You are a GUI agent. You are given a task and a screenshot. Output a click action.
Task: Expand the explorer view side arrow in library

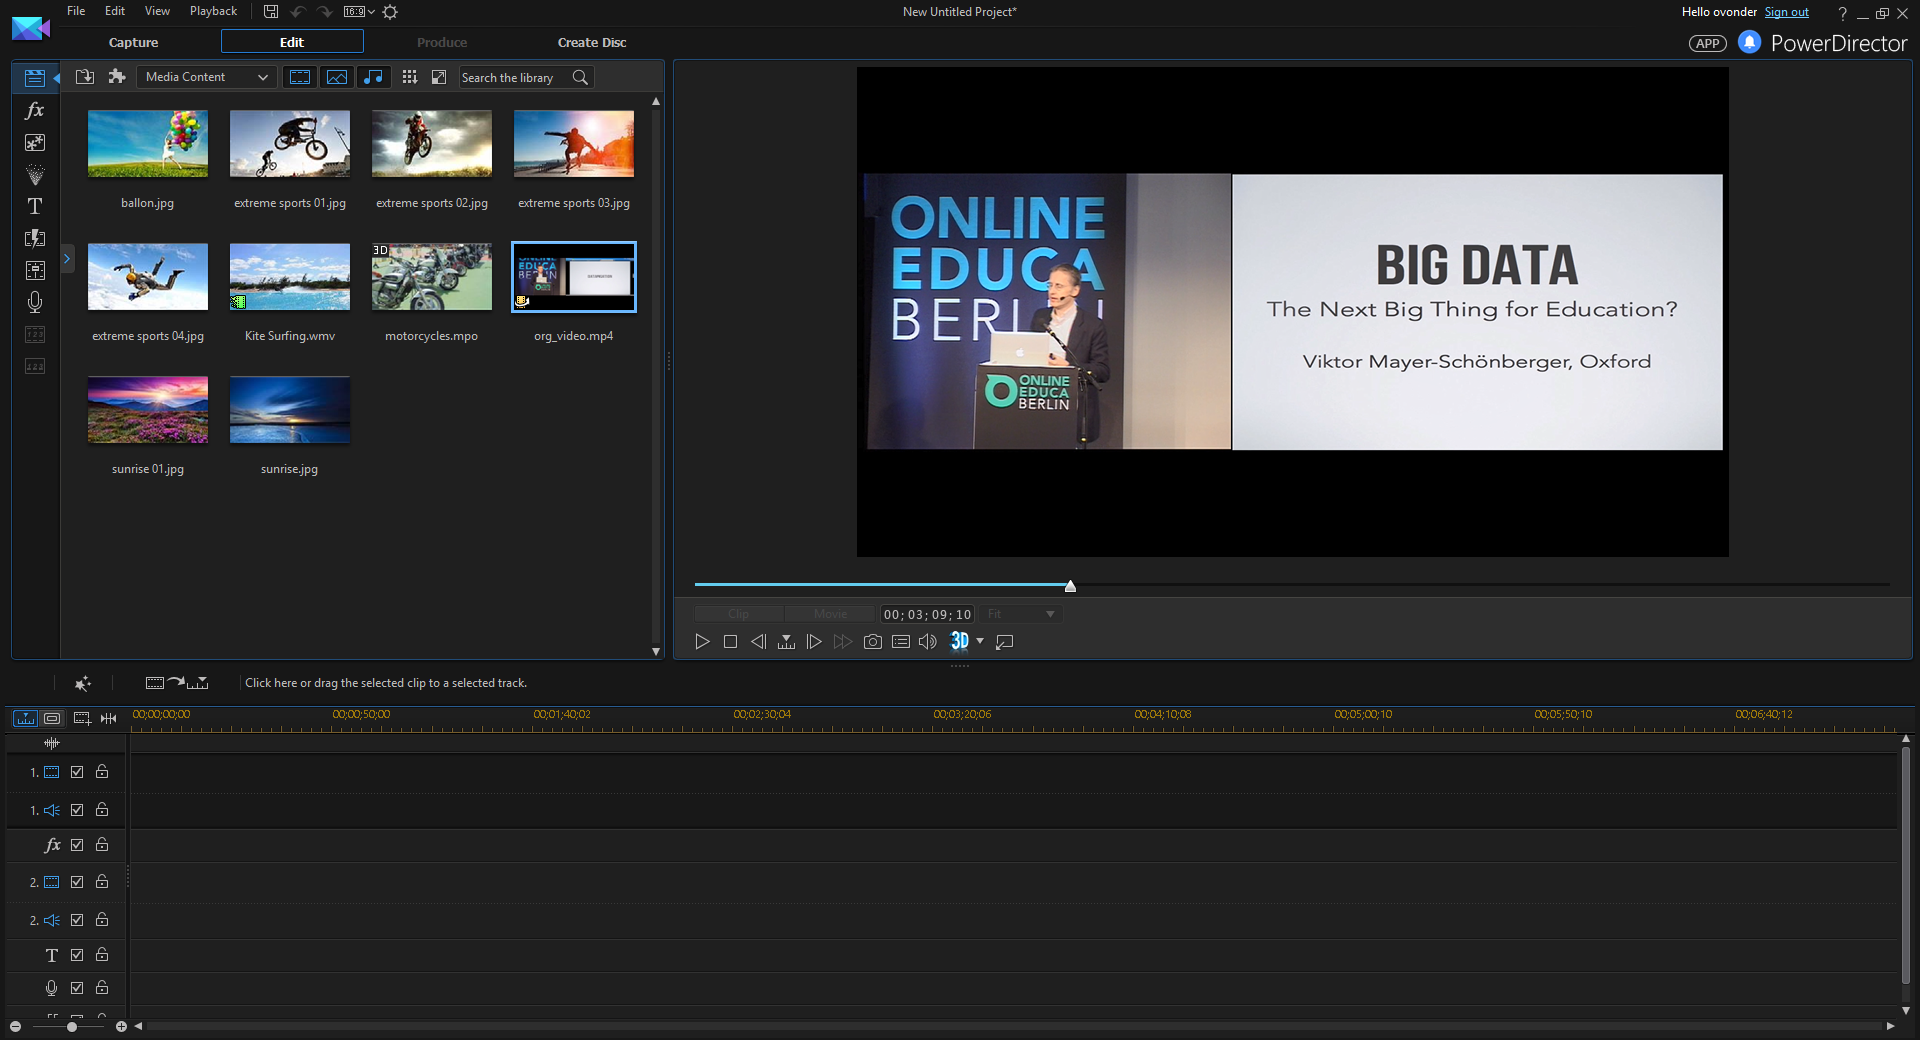point(67,259)
